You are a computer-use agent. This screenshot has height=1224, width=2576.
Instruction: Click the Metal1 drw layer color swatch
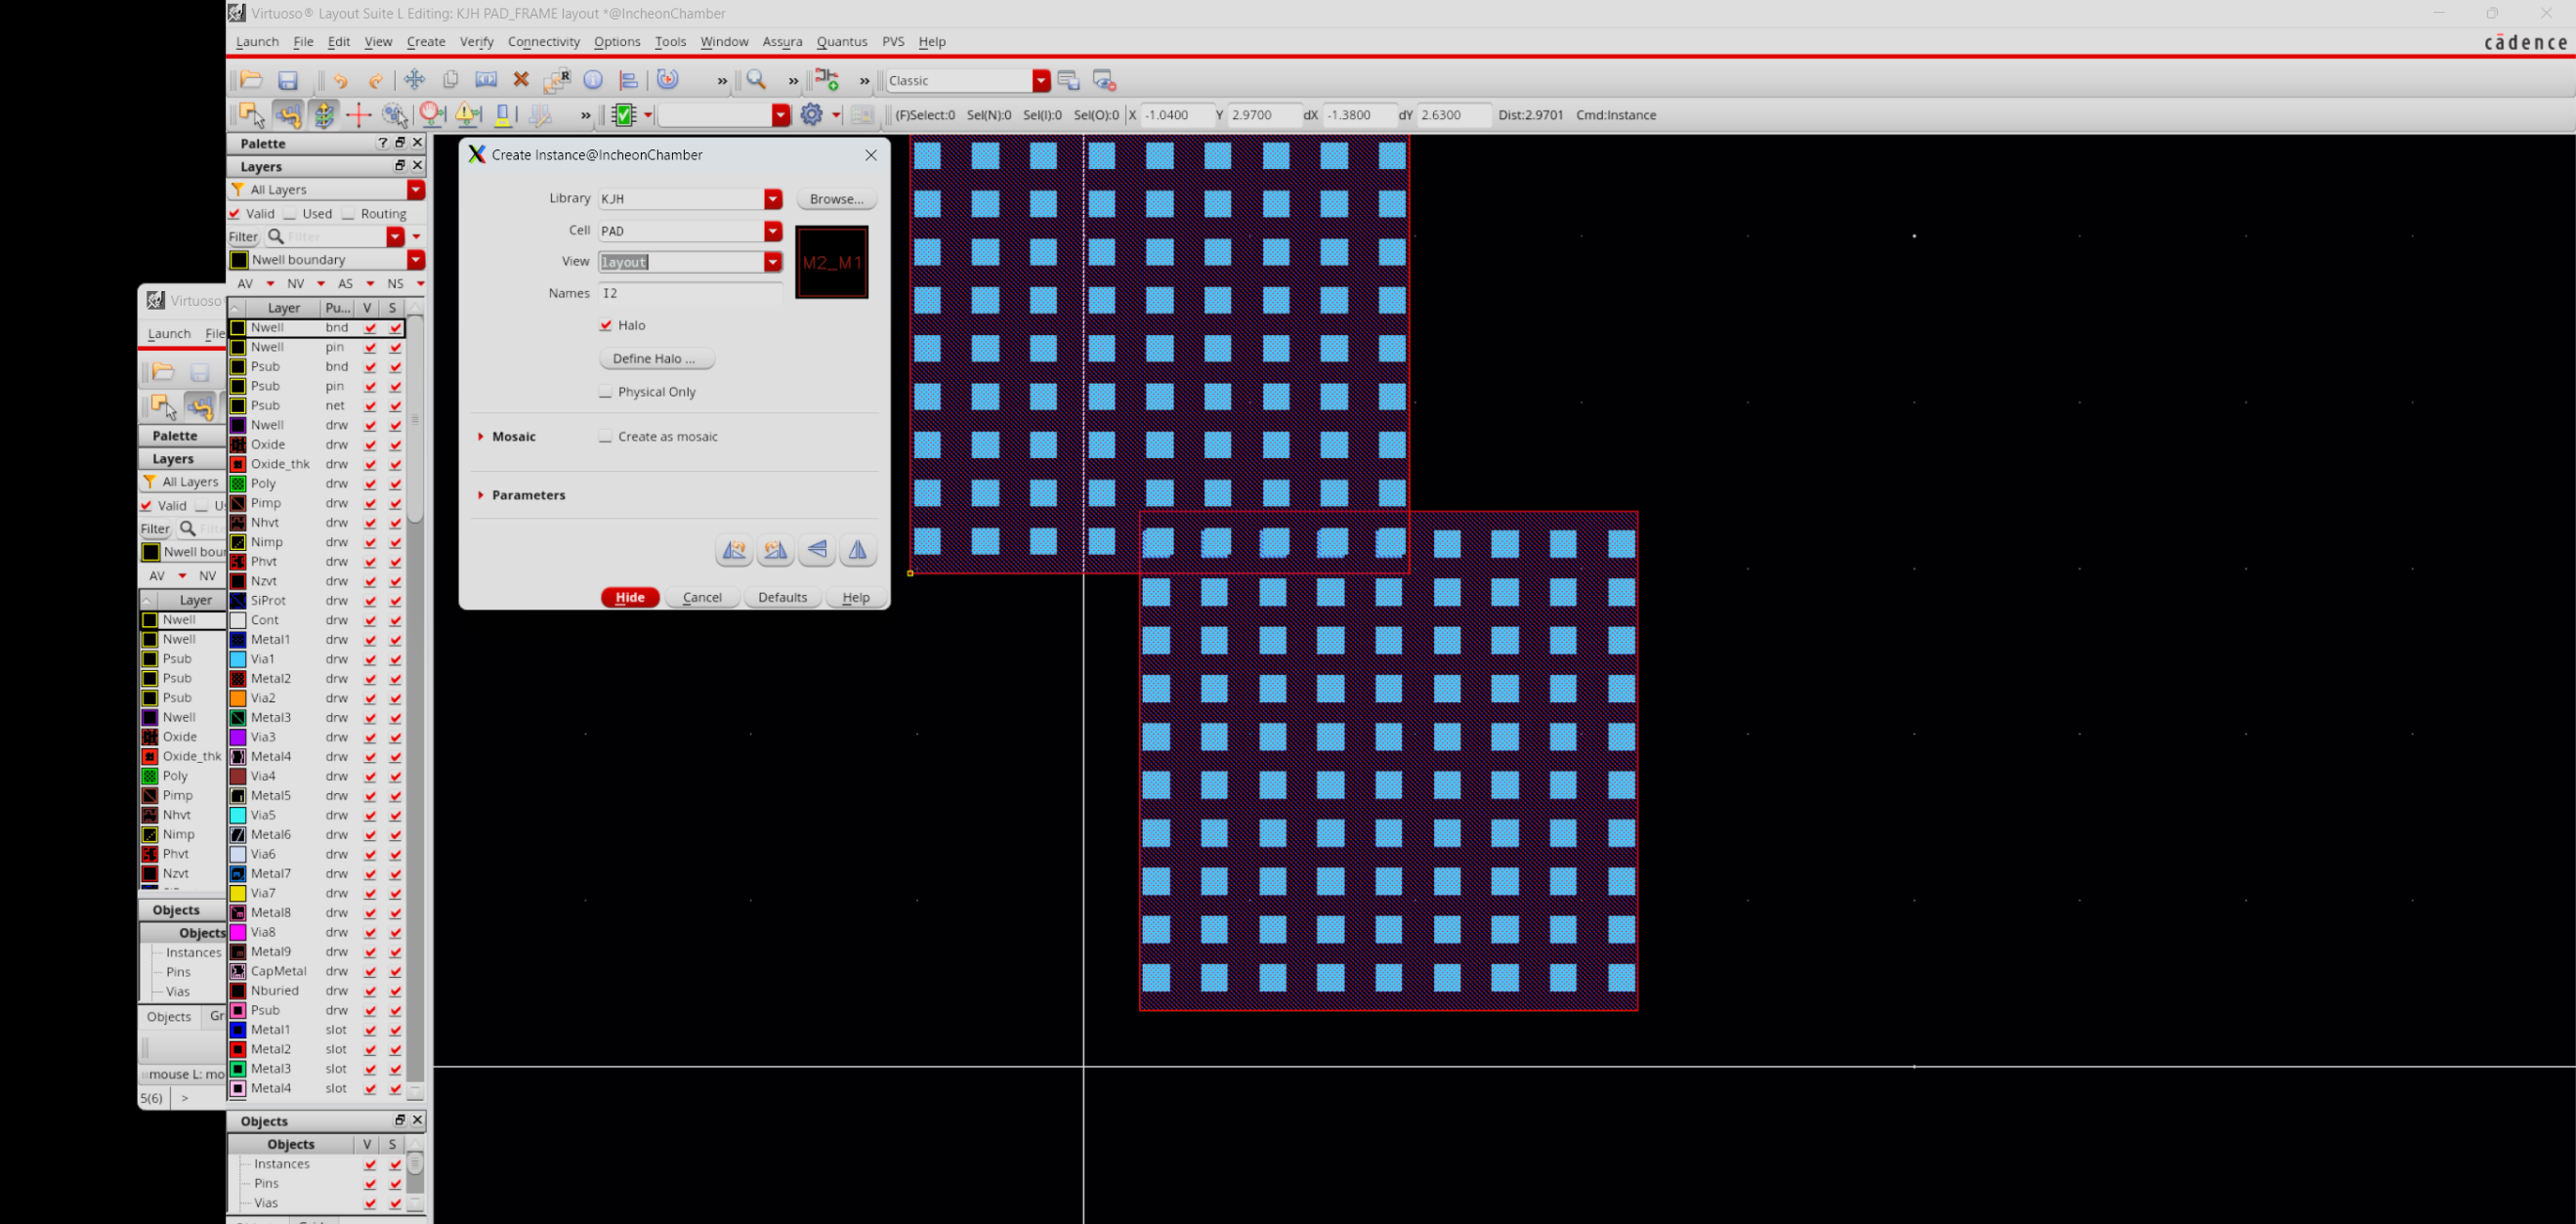(238, 640)
